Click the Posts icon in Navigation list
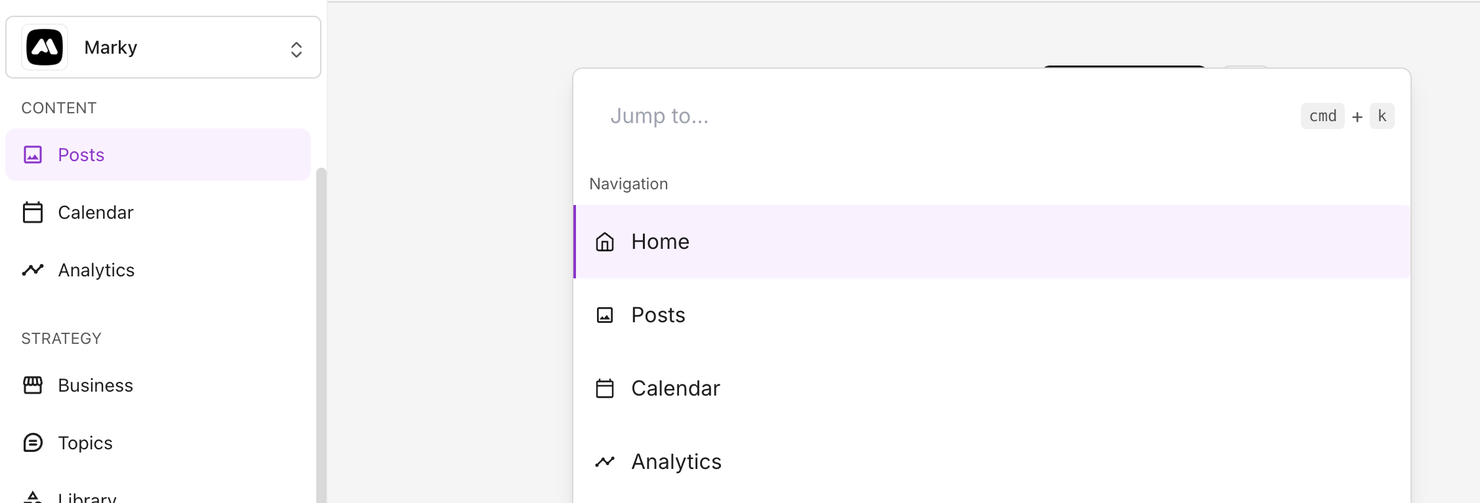This screenshot has height=503, width=1480. 605,315
